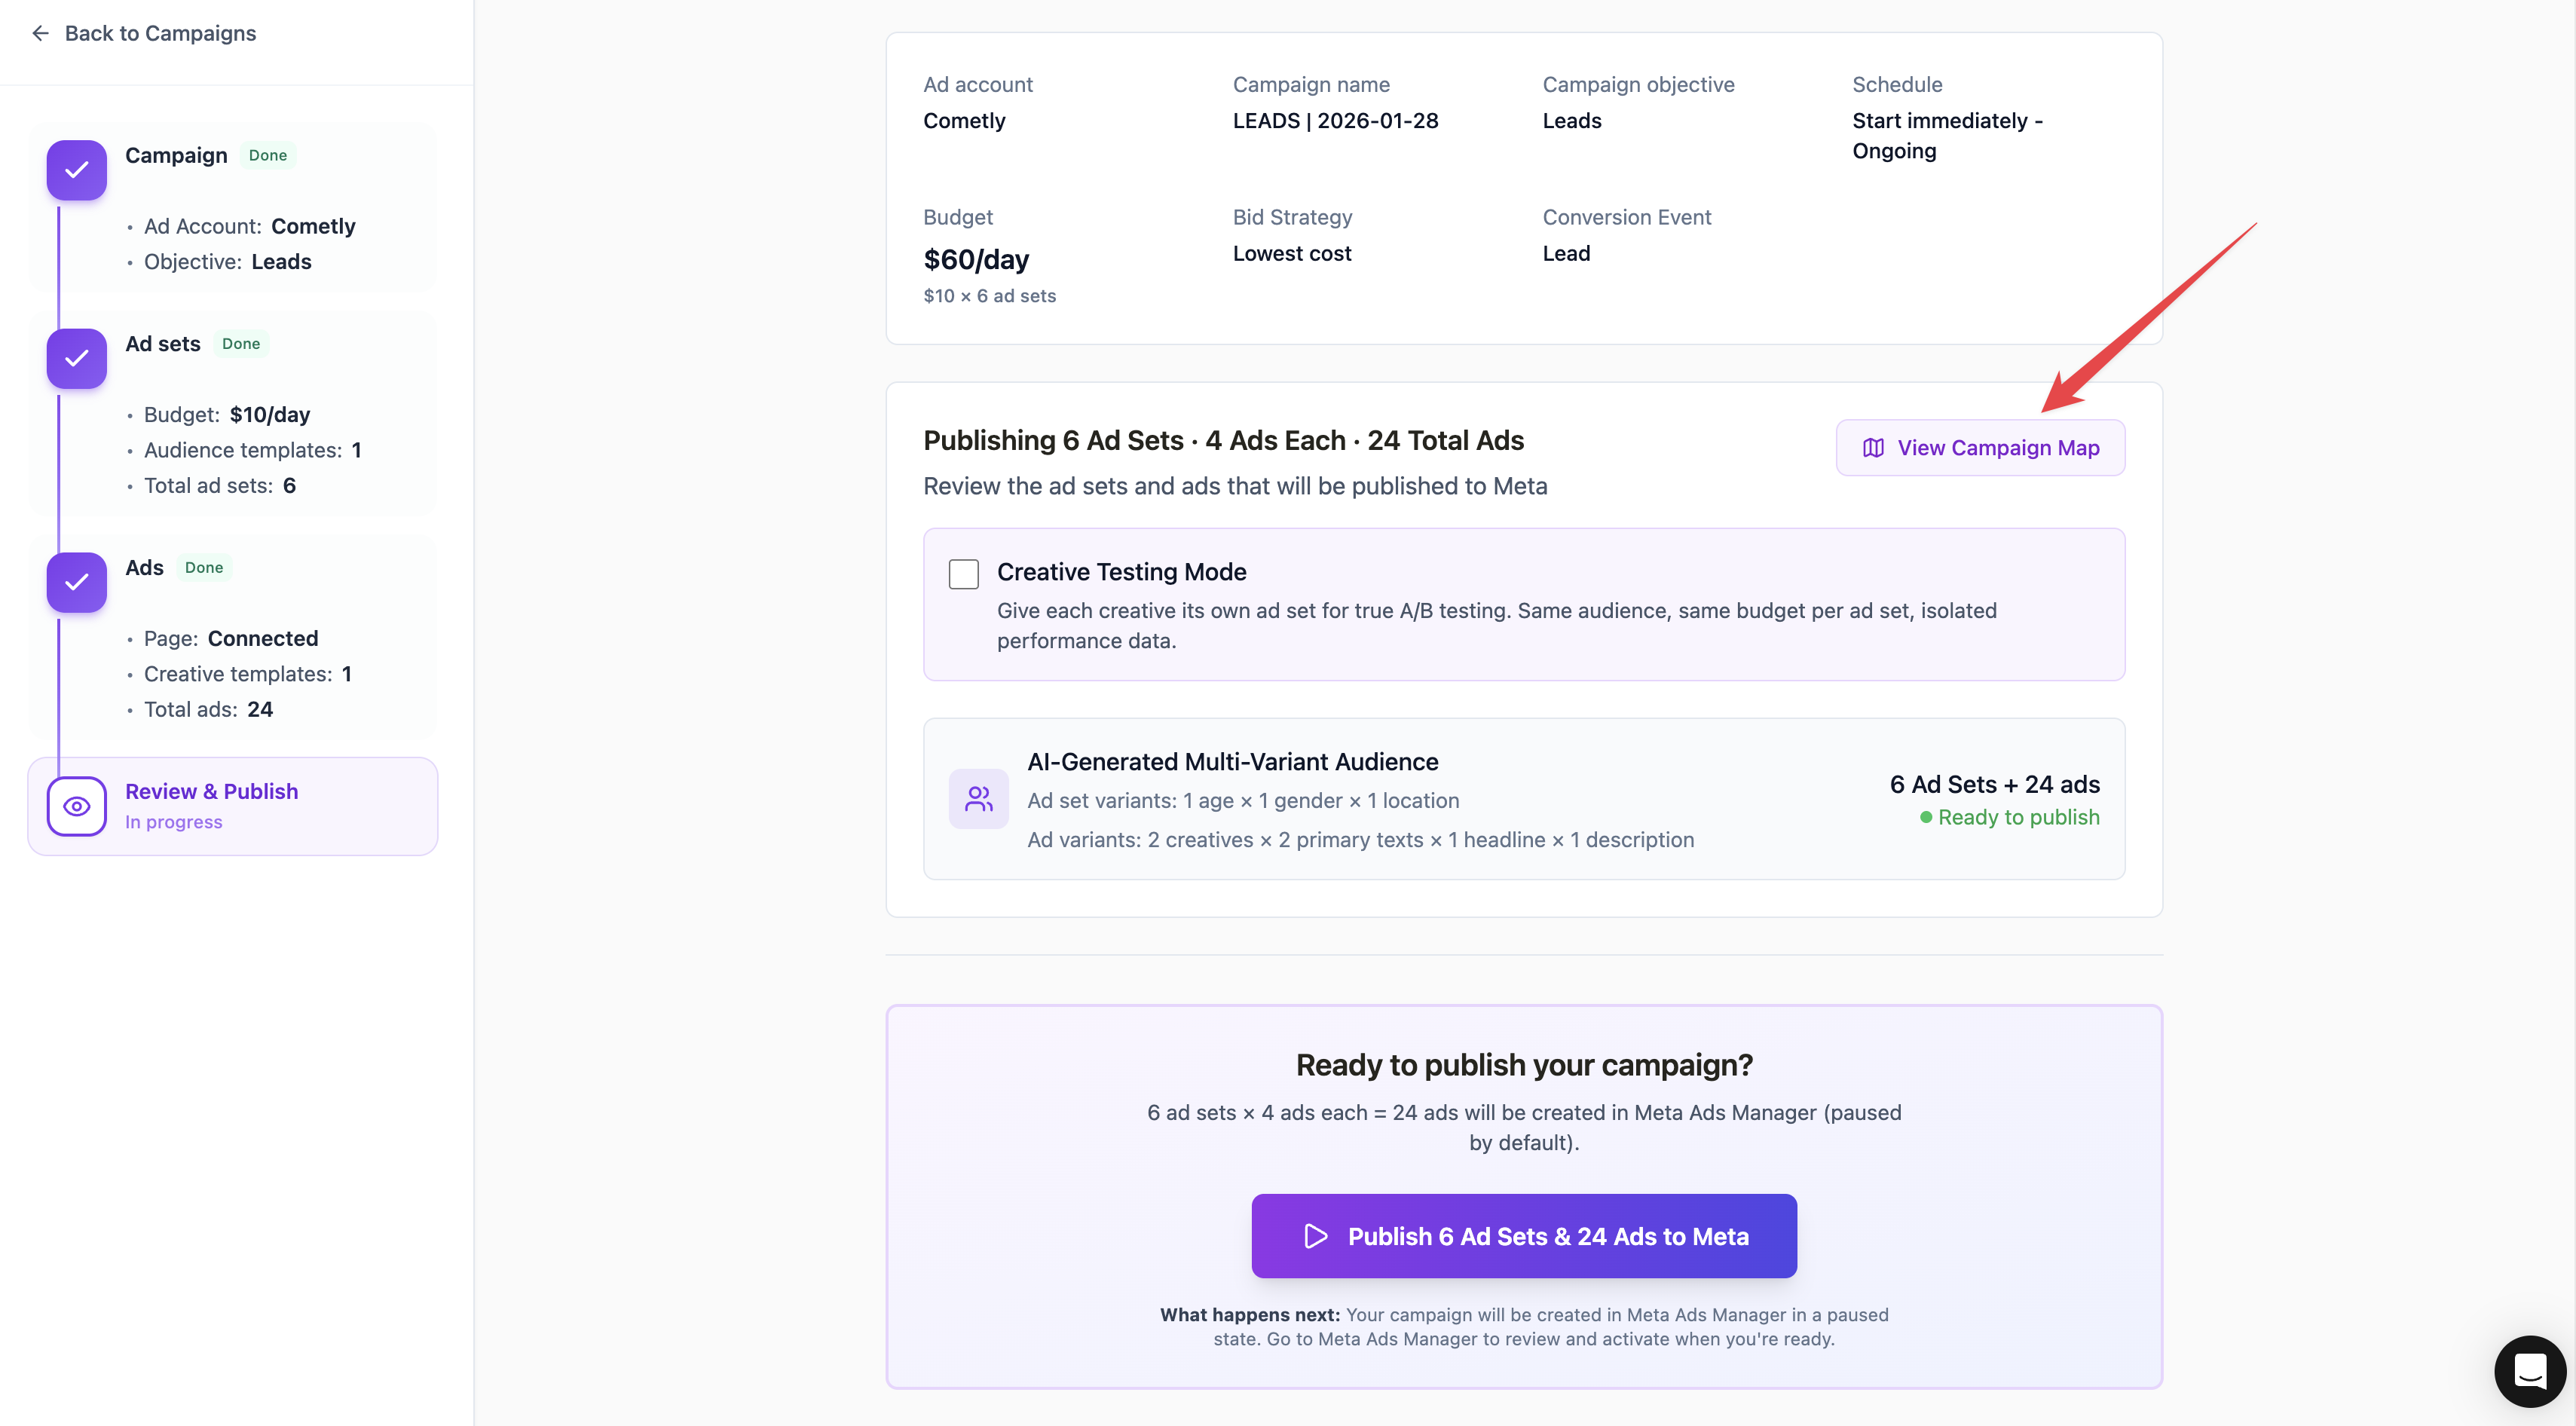Click the Ads step checkmark icon
The height and width of the screenshot is (1426, 2576).
[x=77, y=582]
